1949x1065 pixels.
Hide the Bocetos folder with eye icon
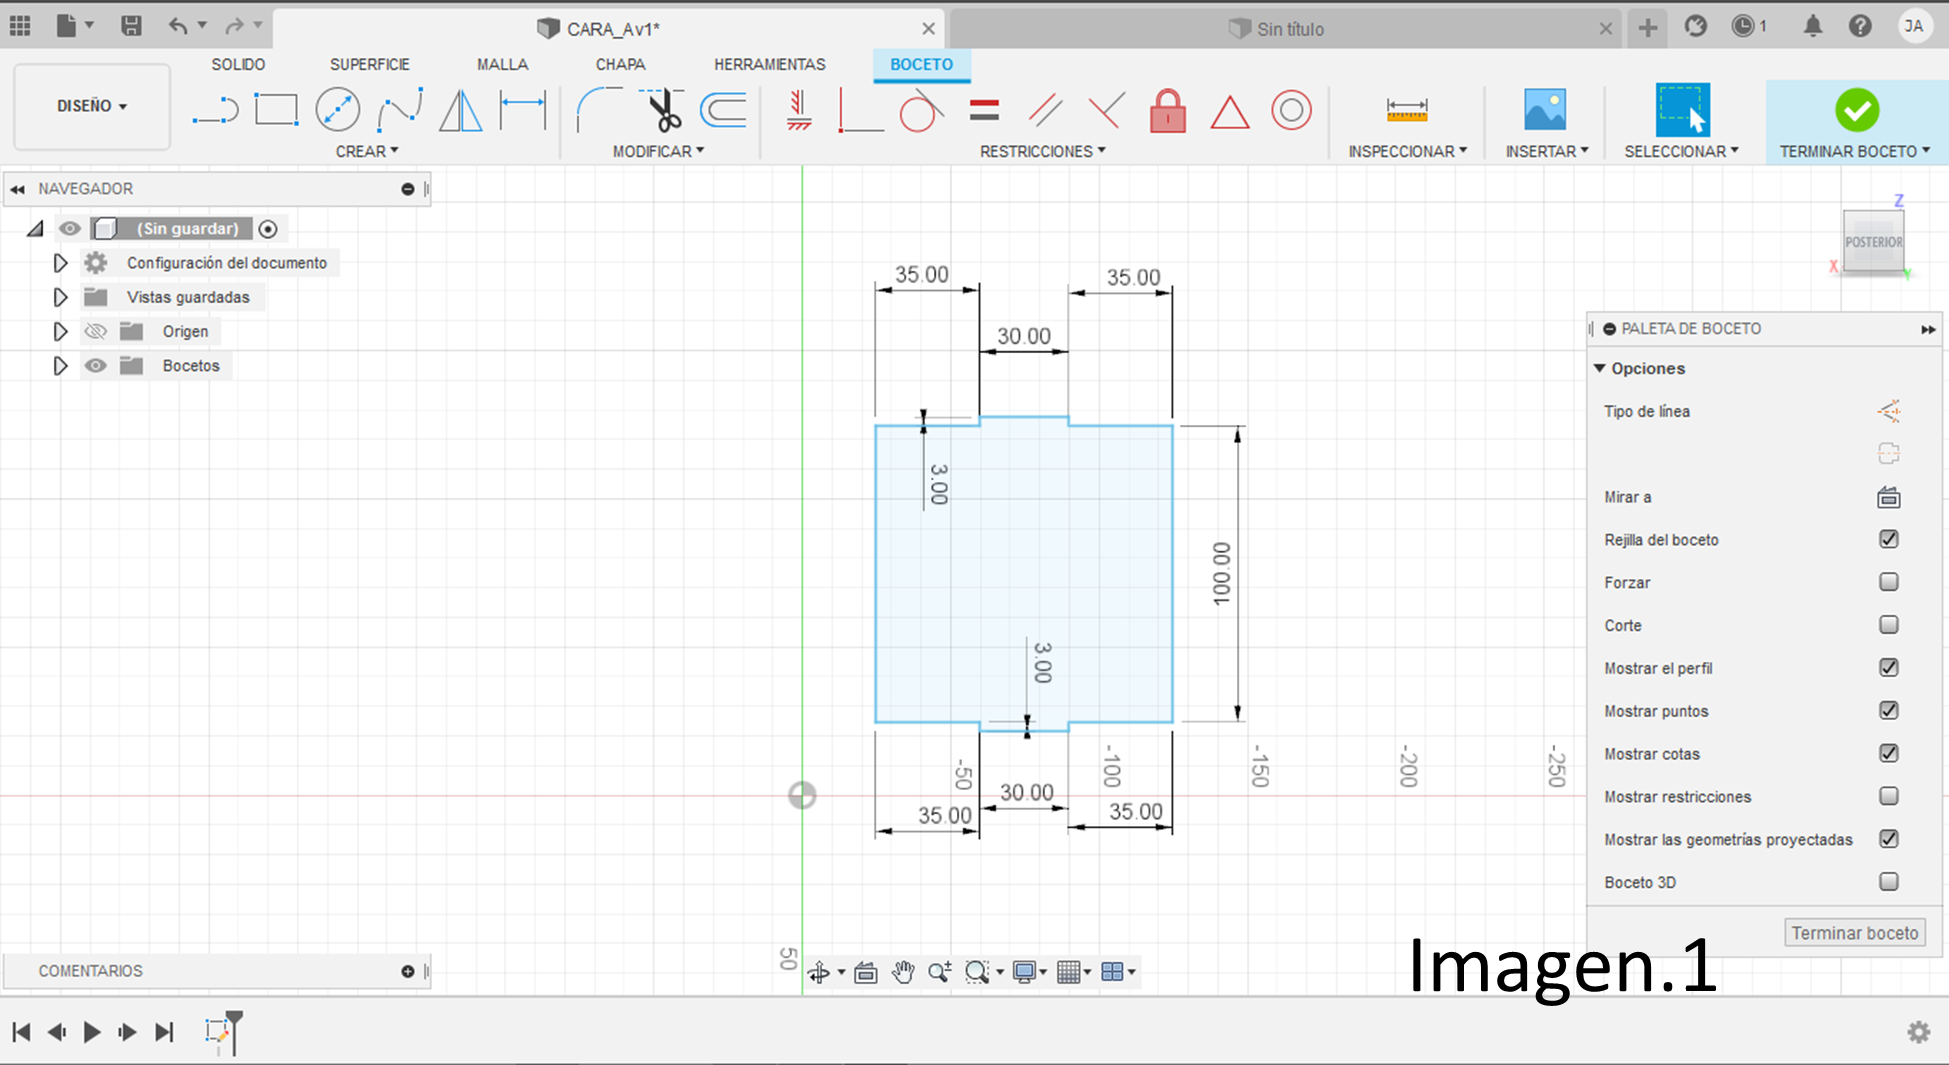click(95, 366)
